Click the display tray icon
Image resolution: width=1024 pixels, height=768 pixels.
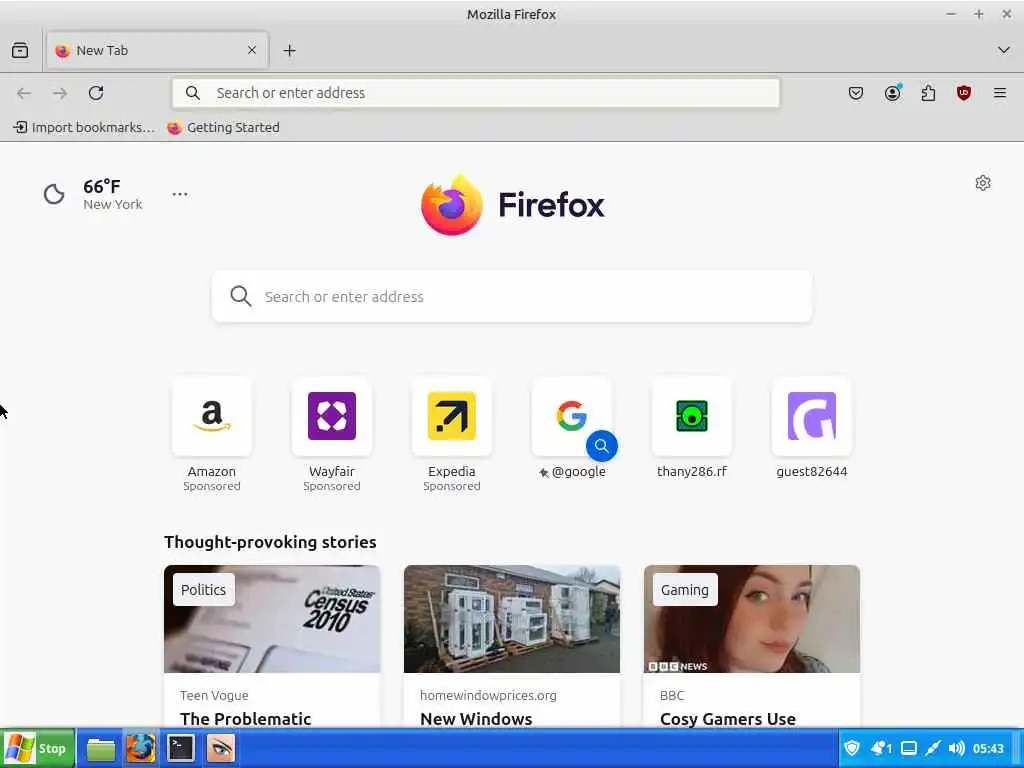click(x=909, y=748)
